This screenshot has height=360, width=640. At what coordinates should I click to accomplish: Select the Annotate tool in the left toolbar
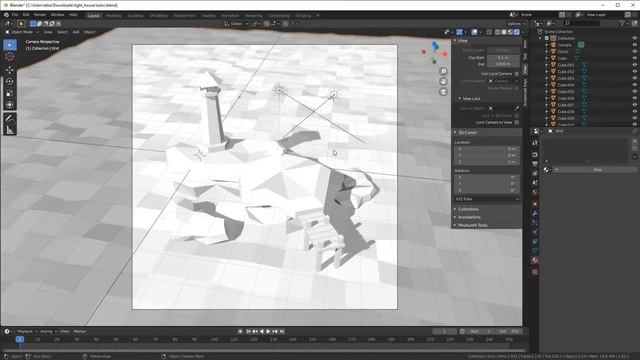tap(10, 118)
